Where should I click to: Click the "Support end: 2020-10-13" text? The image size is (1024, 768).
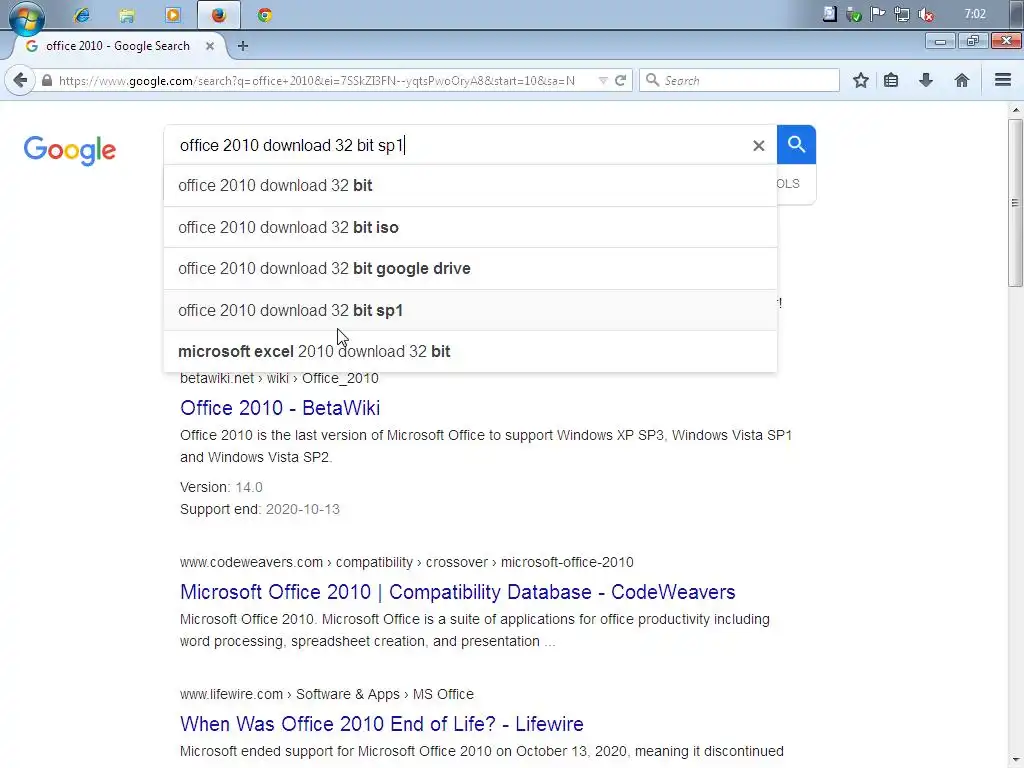point(260,509)
